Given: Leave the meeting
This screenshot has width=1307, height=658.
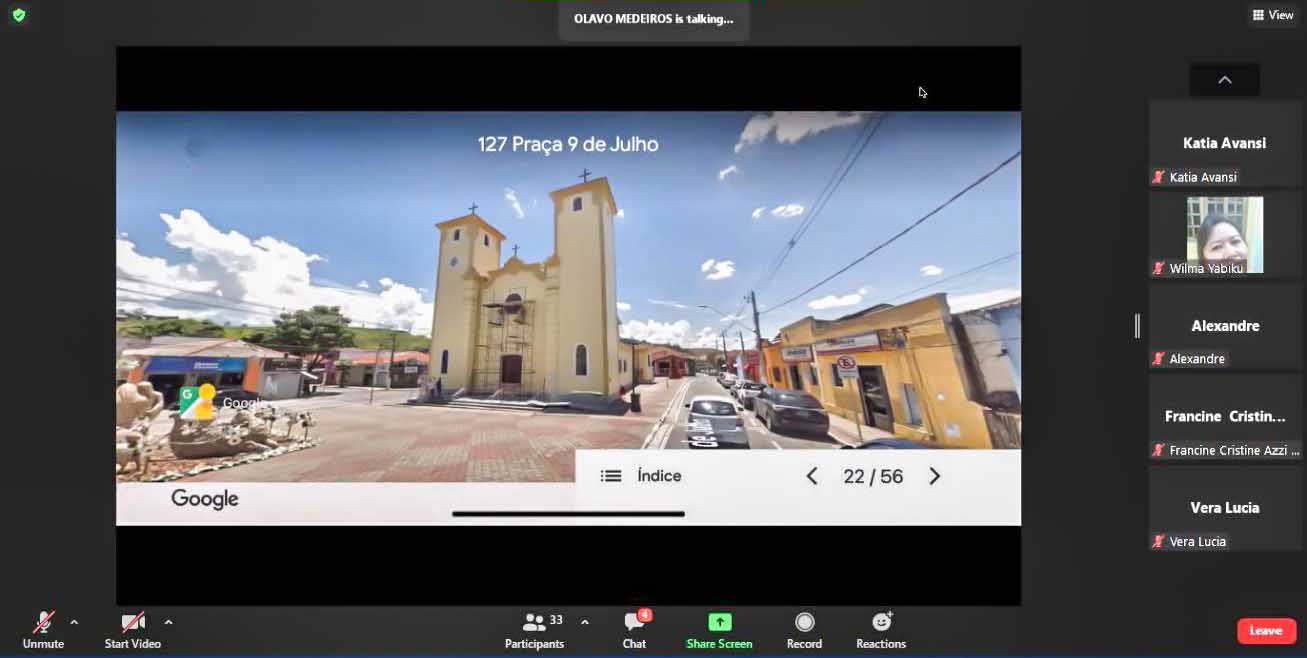Looking at the screenshot, I should point(1266,630).
